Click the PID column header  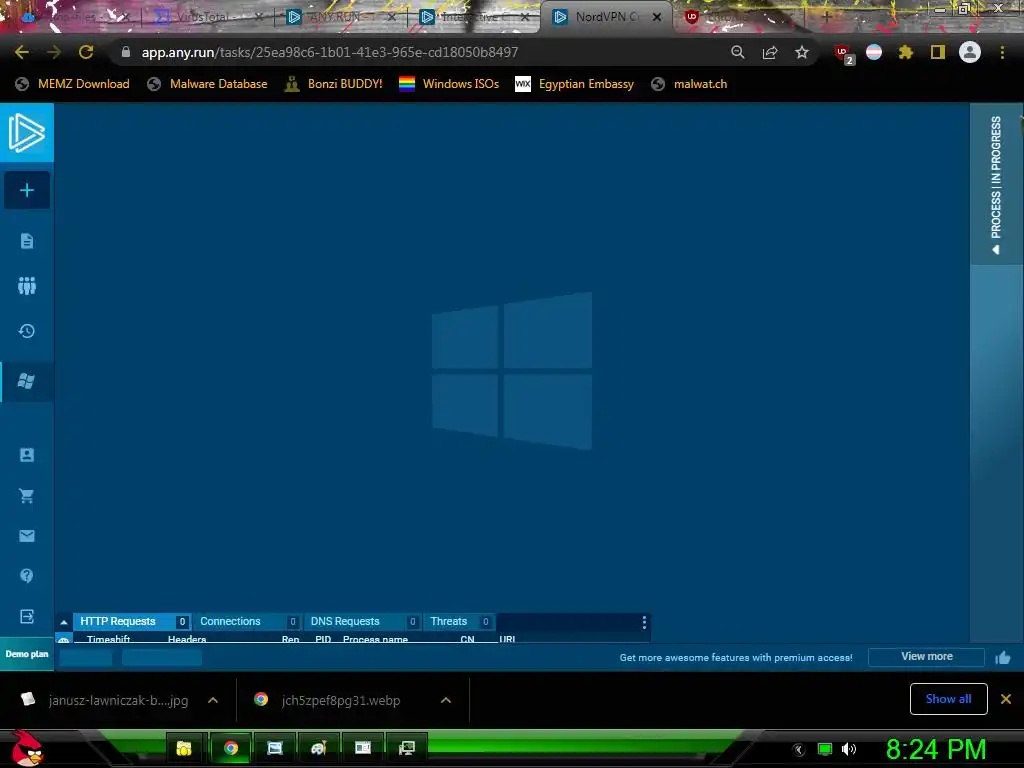(x=323, y=639)
